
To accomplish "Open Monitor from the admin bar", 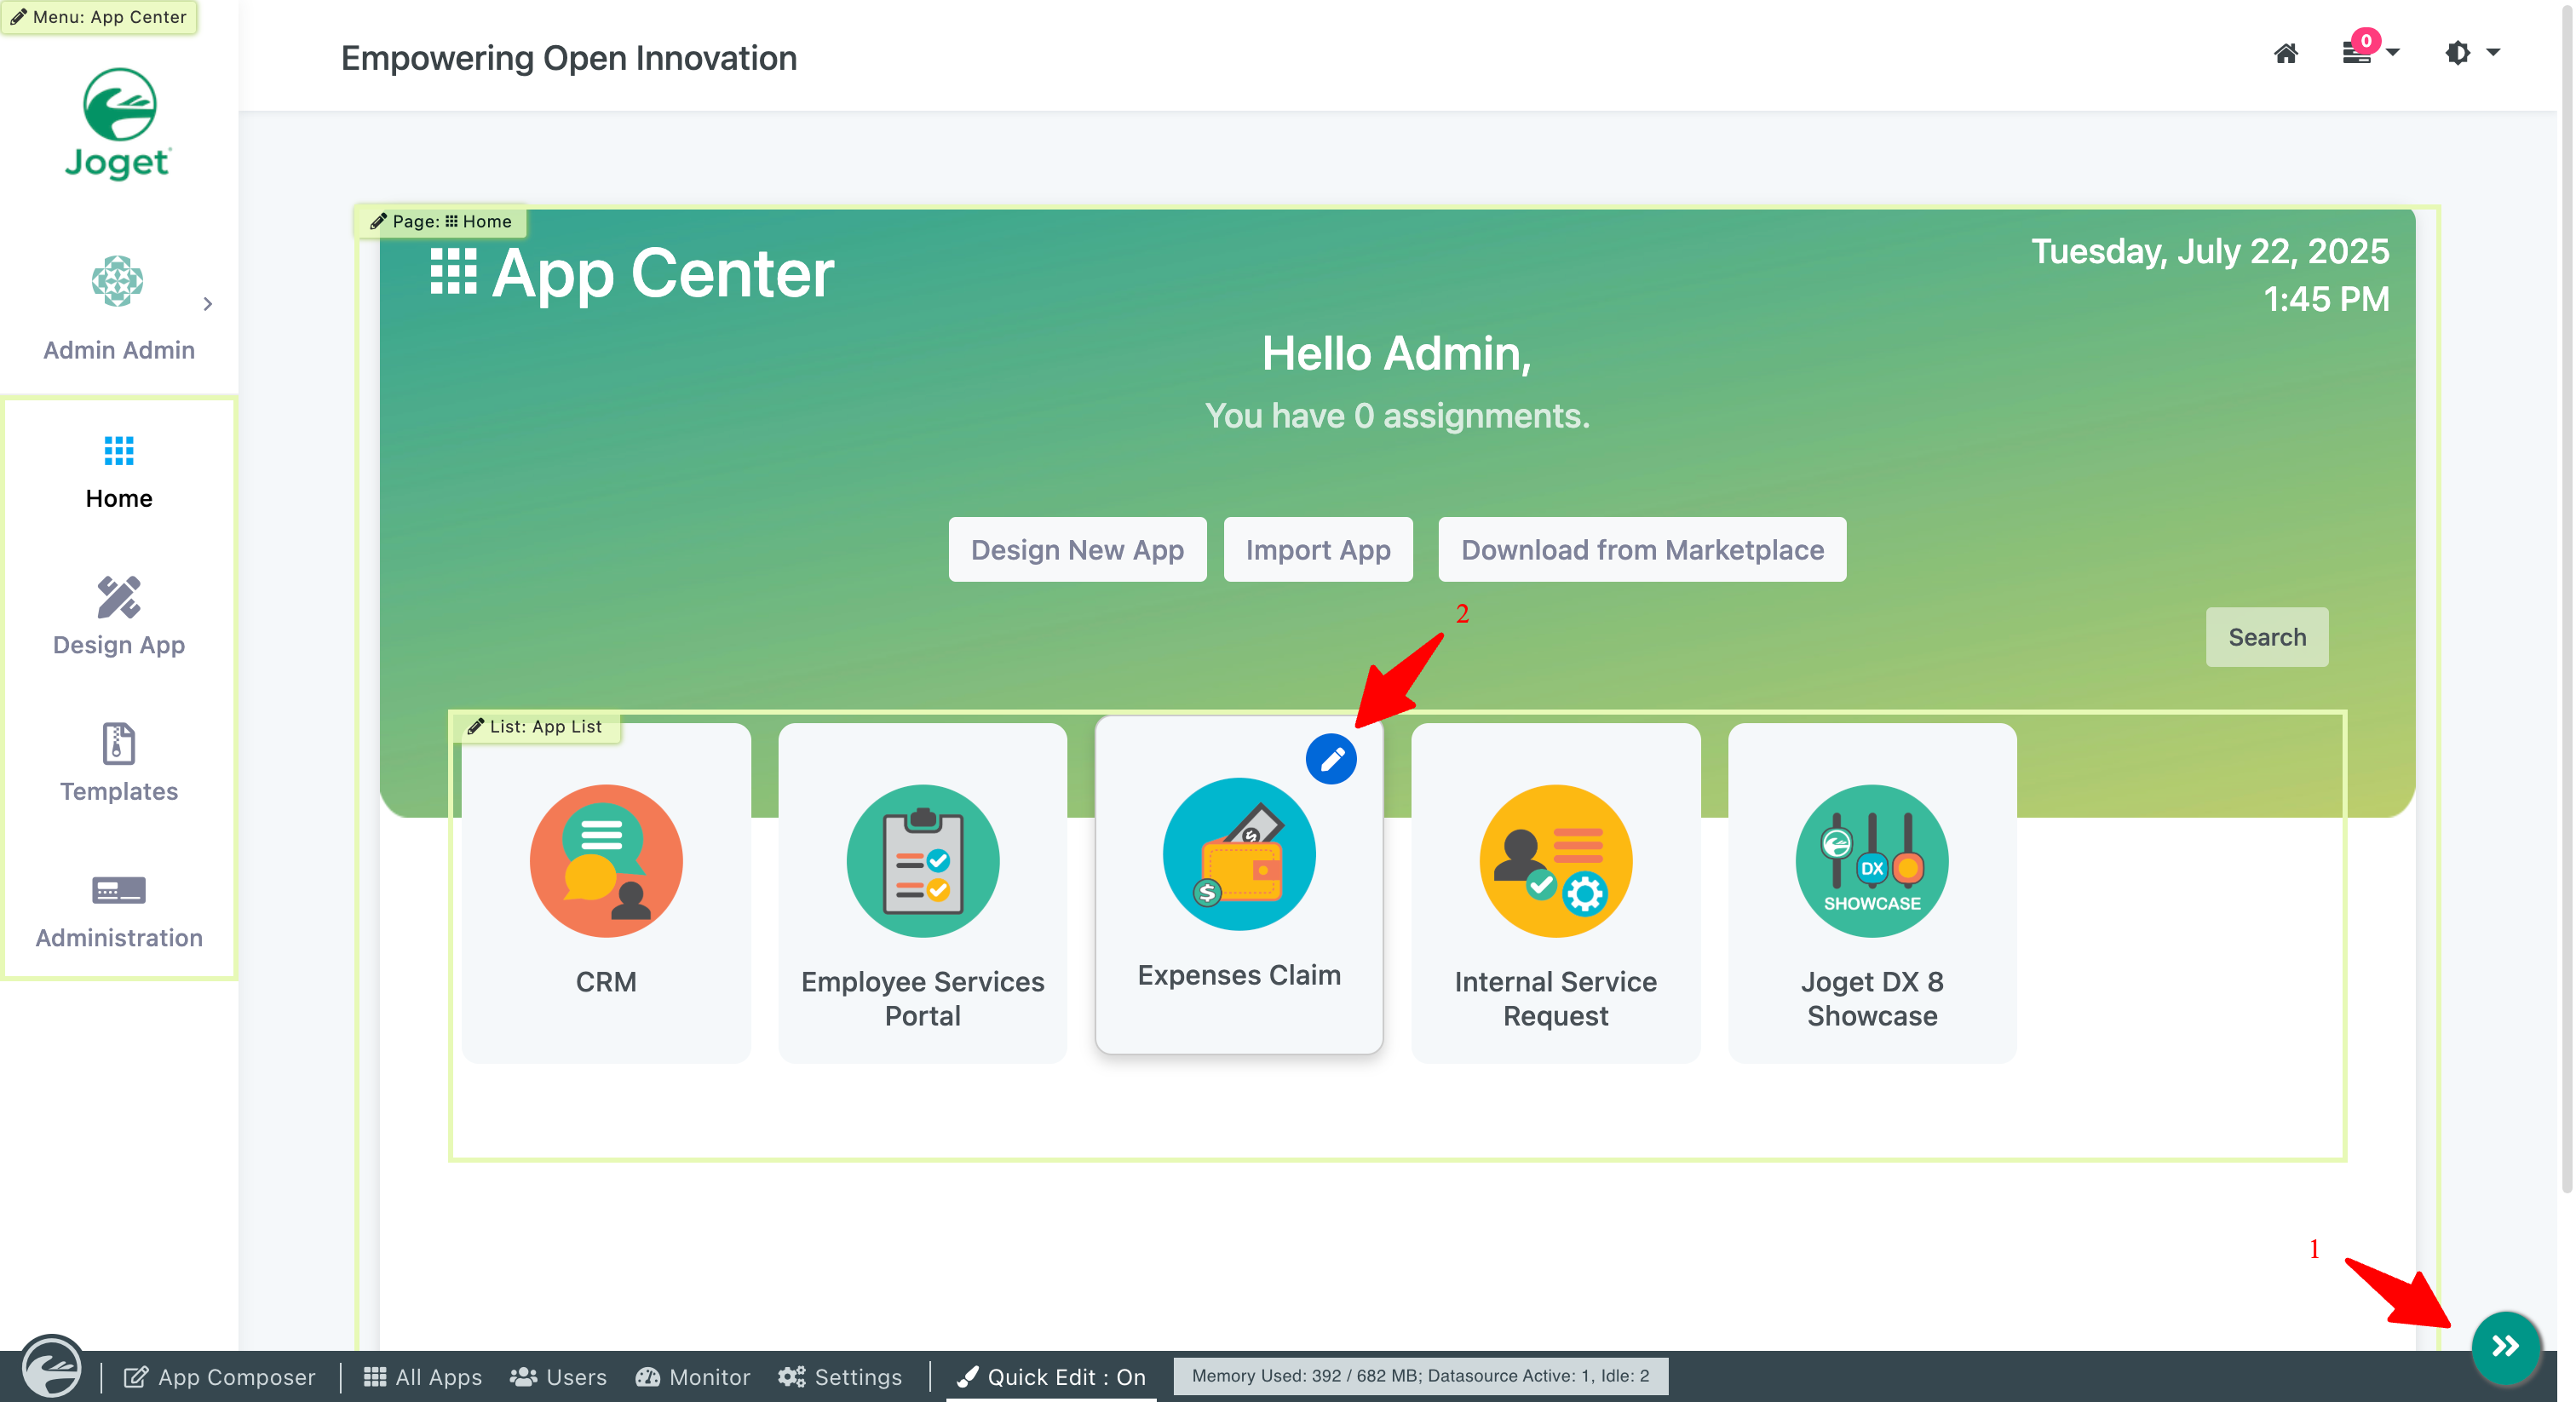I will (x=693, y=1377).
